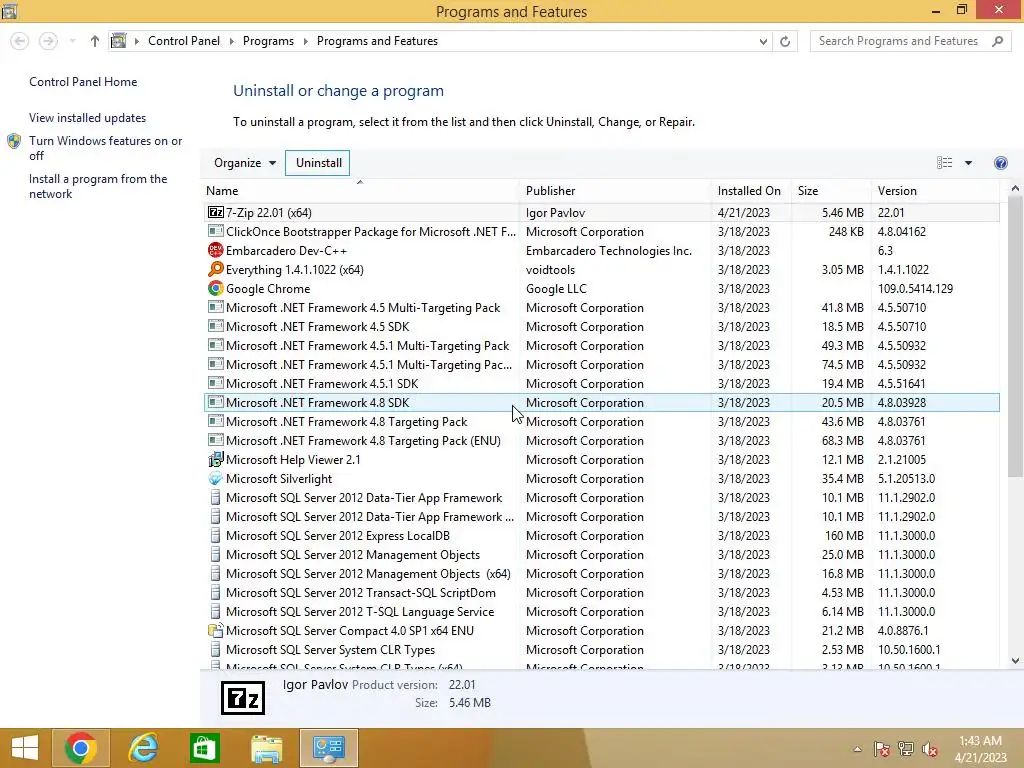Click the SQL Server 2012 Express LocalDB icon
The width and height of the screenshot is (1024, 768).
216,536
